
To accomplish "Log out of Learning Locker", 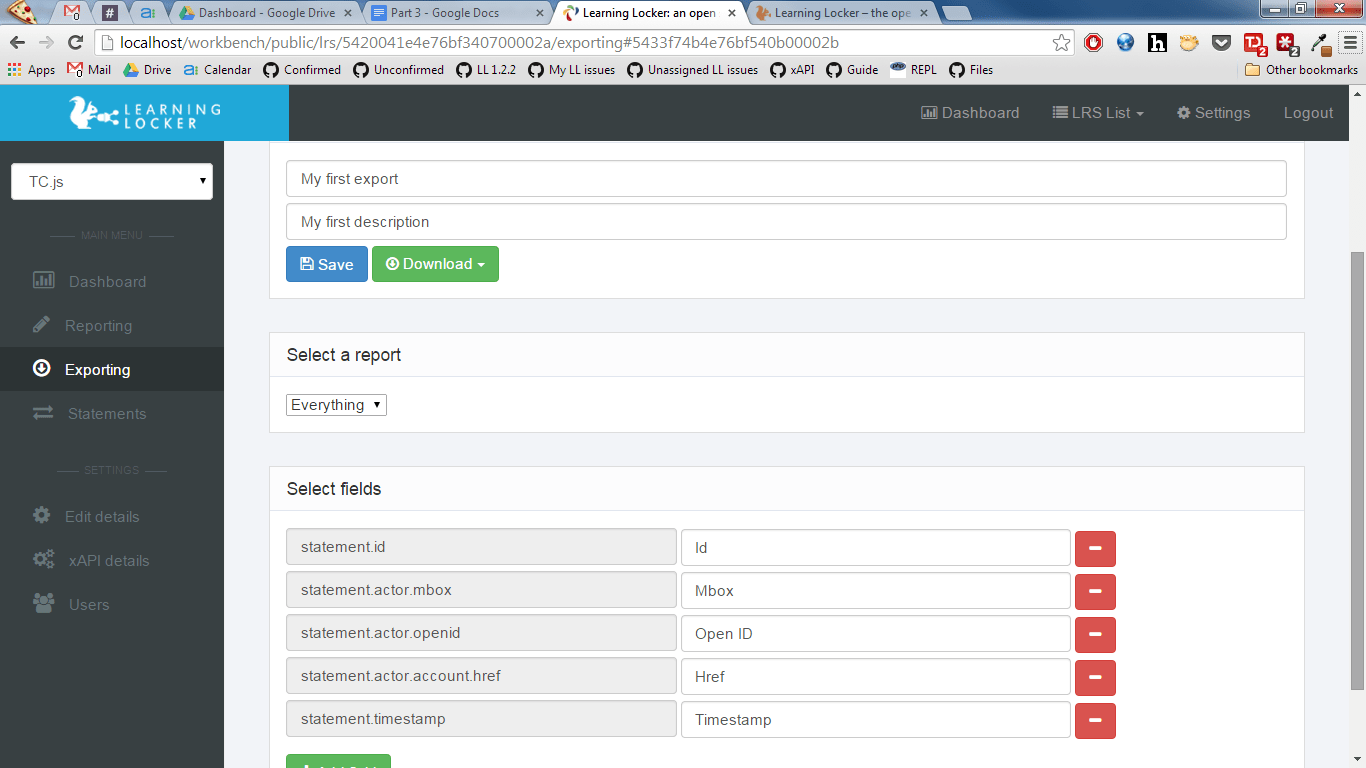I will (x=1308, y=113).
